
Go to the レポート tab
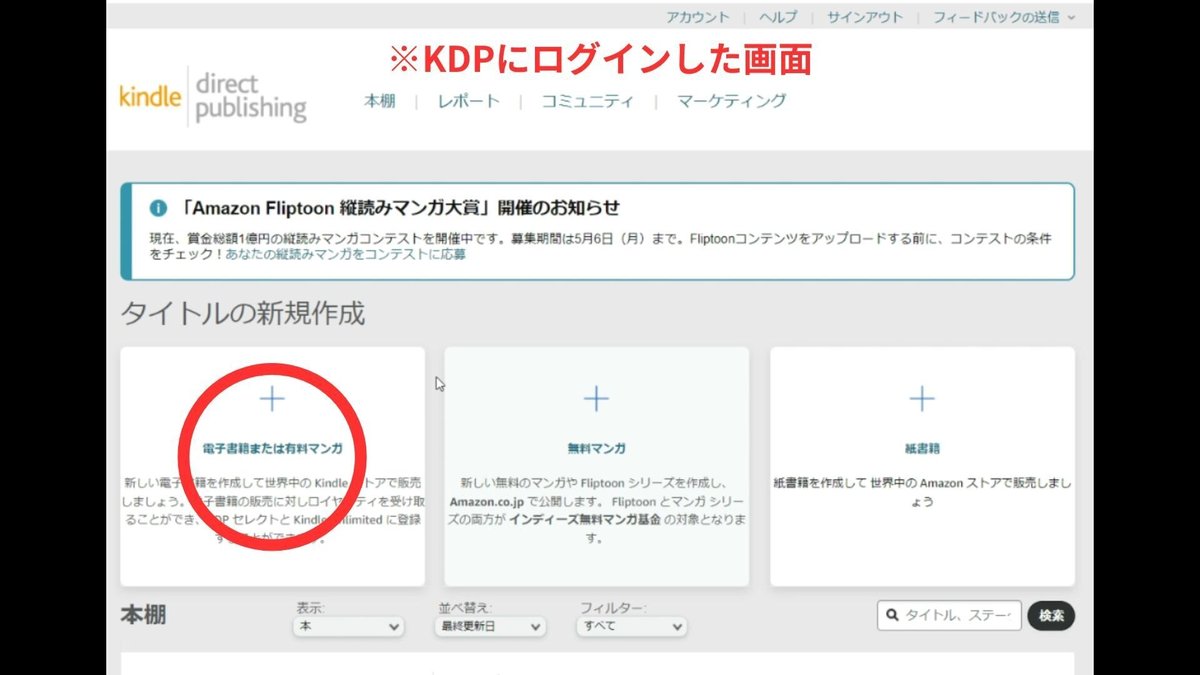468,101
